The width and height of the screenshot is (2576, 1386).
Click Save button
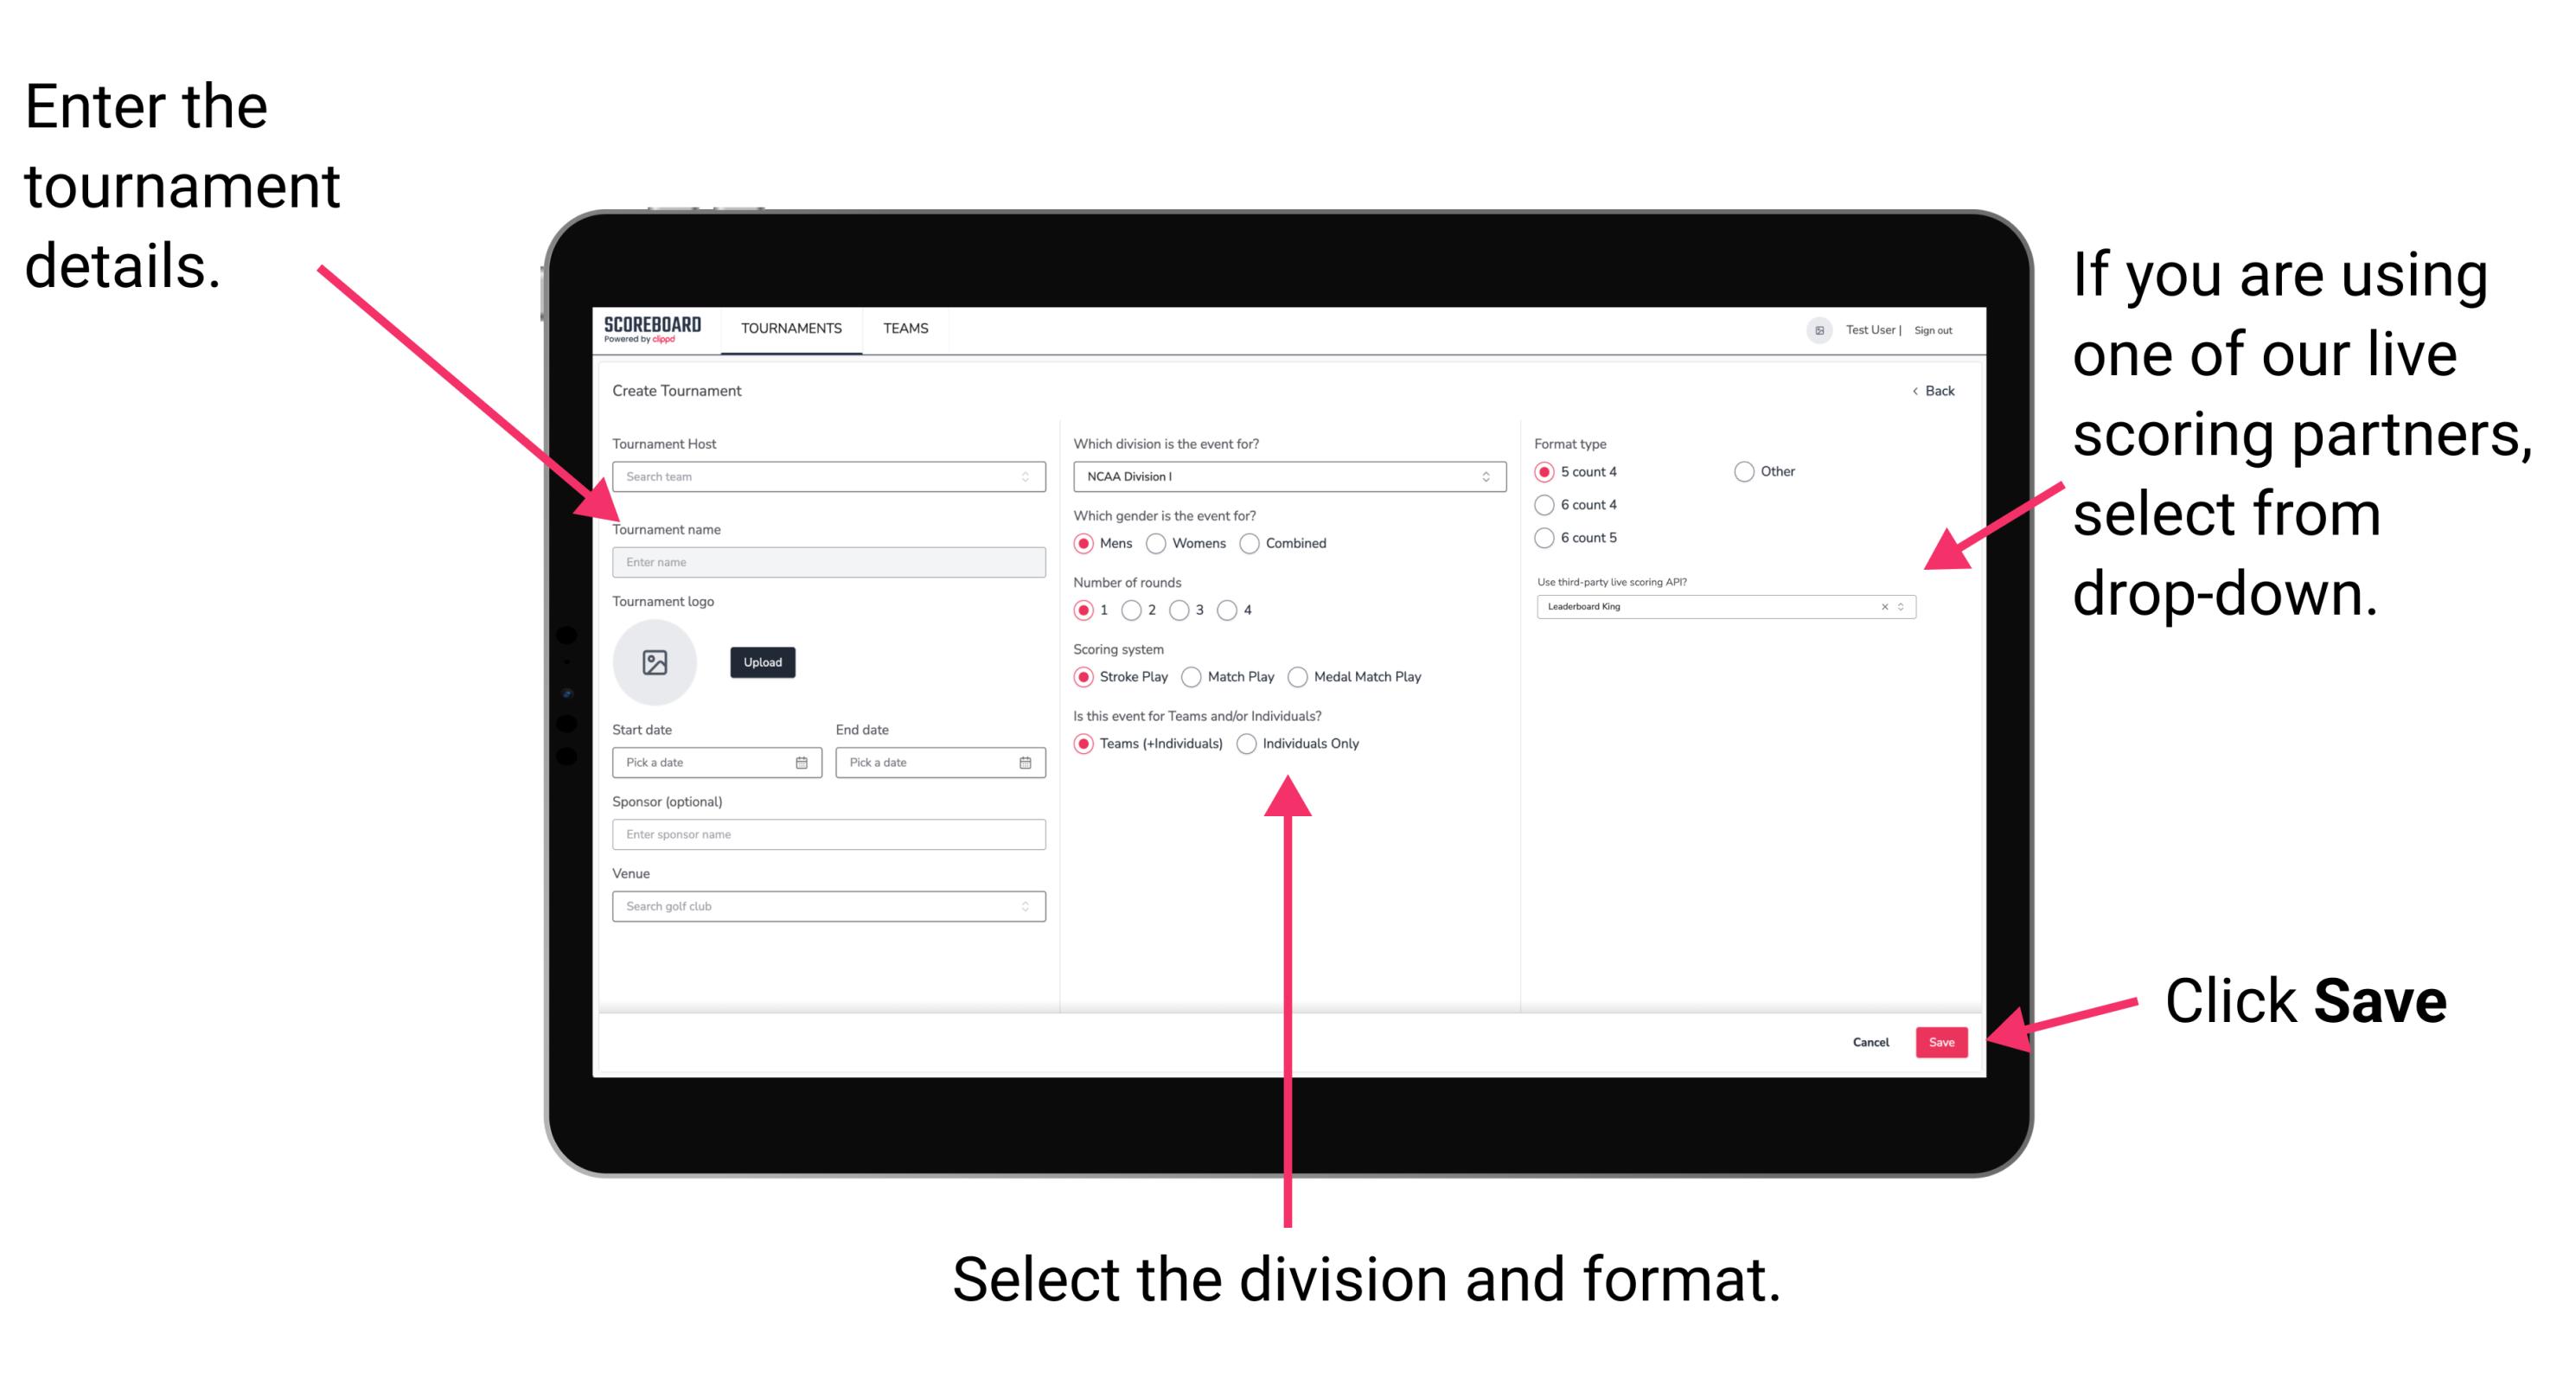[1943, 1041]
